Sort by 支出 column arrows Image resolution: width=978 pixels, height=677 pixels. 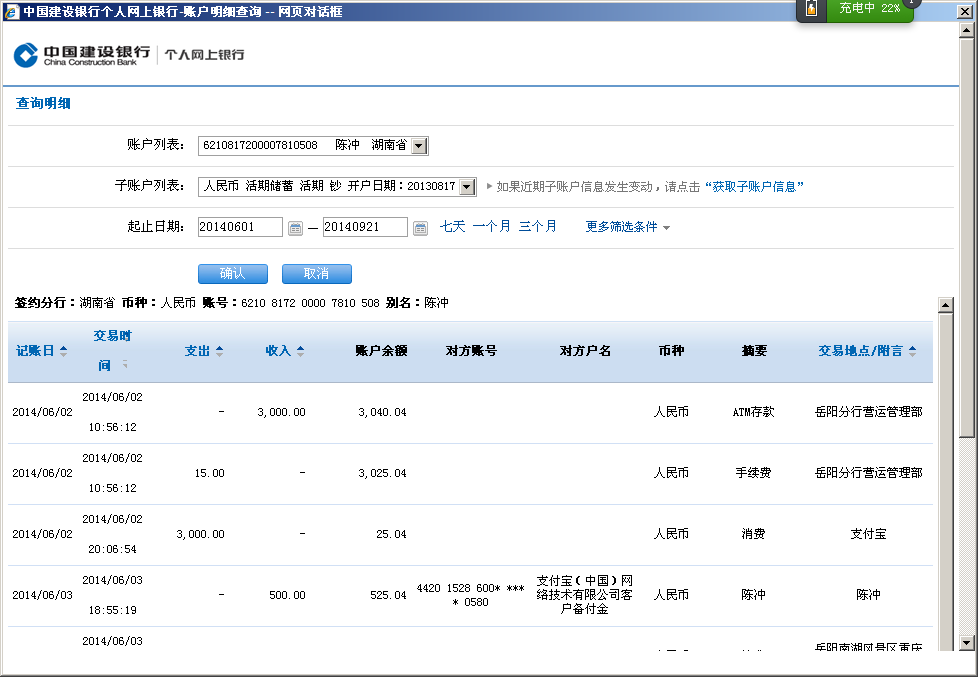(x=220, y=351)
